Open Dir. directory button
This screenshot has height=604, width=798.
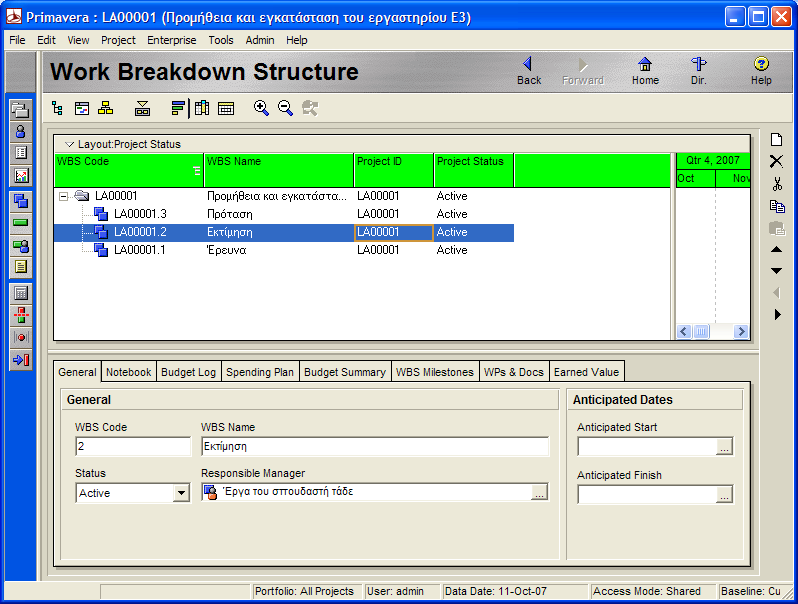click(x=699, y=71)
